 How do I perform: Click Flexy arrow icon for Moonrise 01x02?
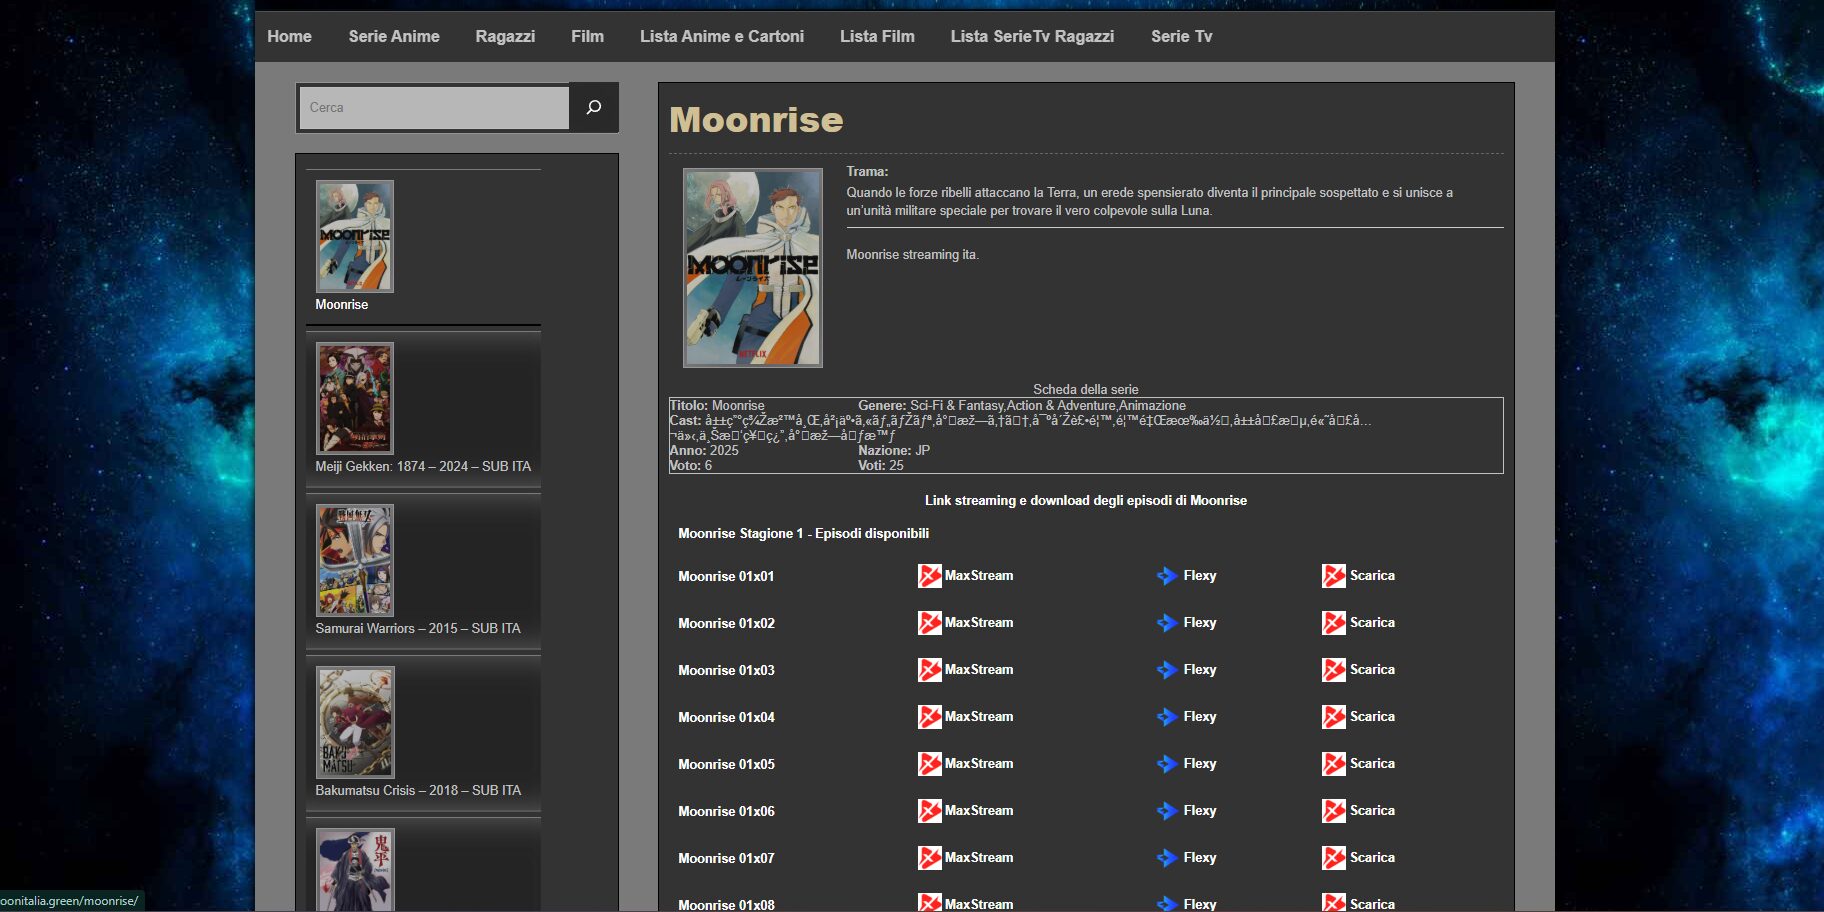click(x=1167, y=623)
